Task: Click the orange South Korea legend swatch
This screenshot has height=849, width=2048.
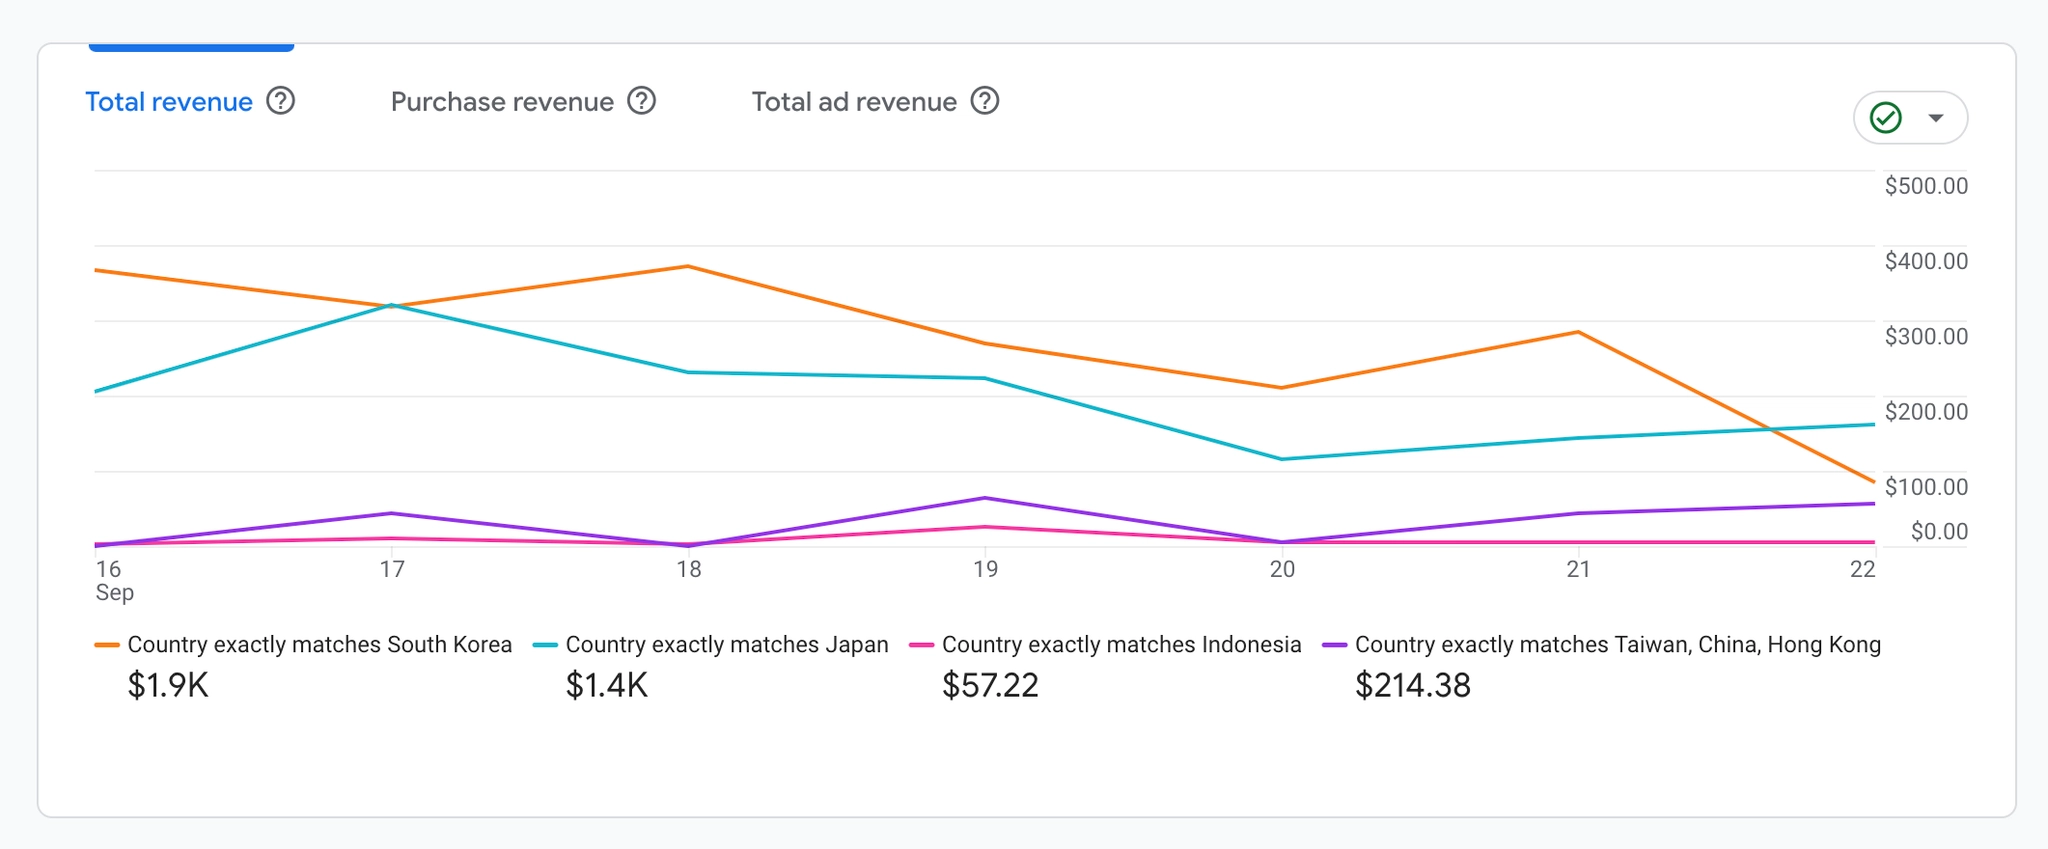Action: (107, 645)
